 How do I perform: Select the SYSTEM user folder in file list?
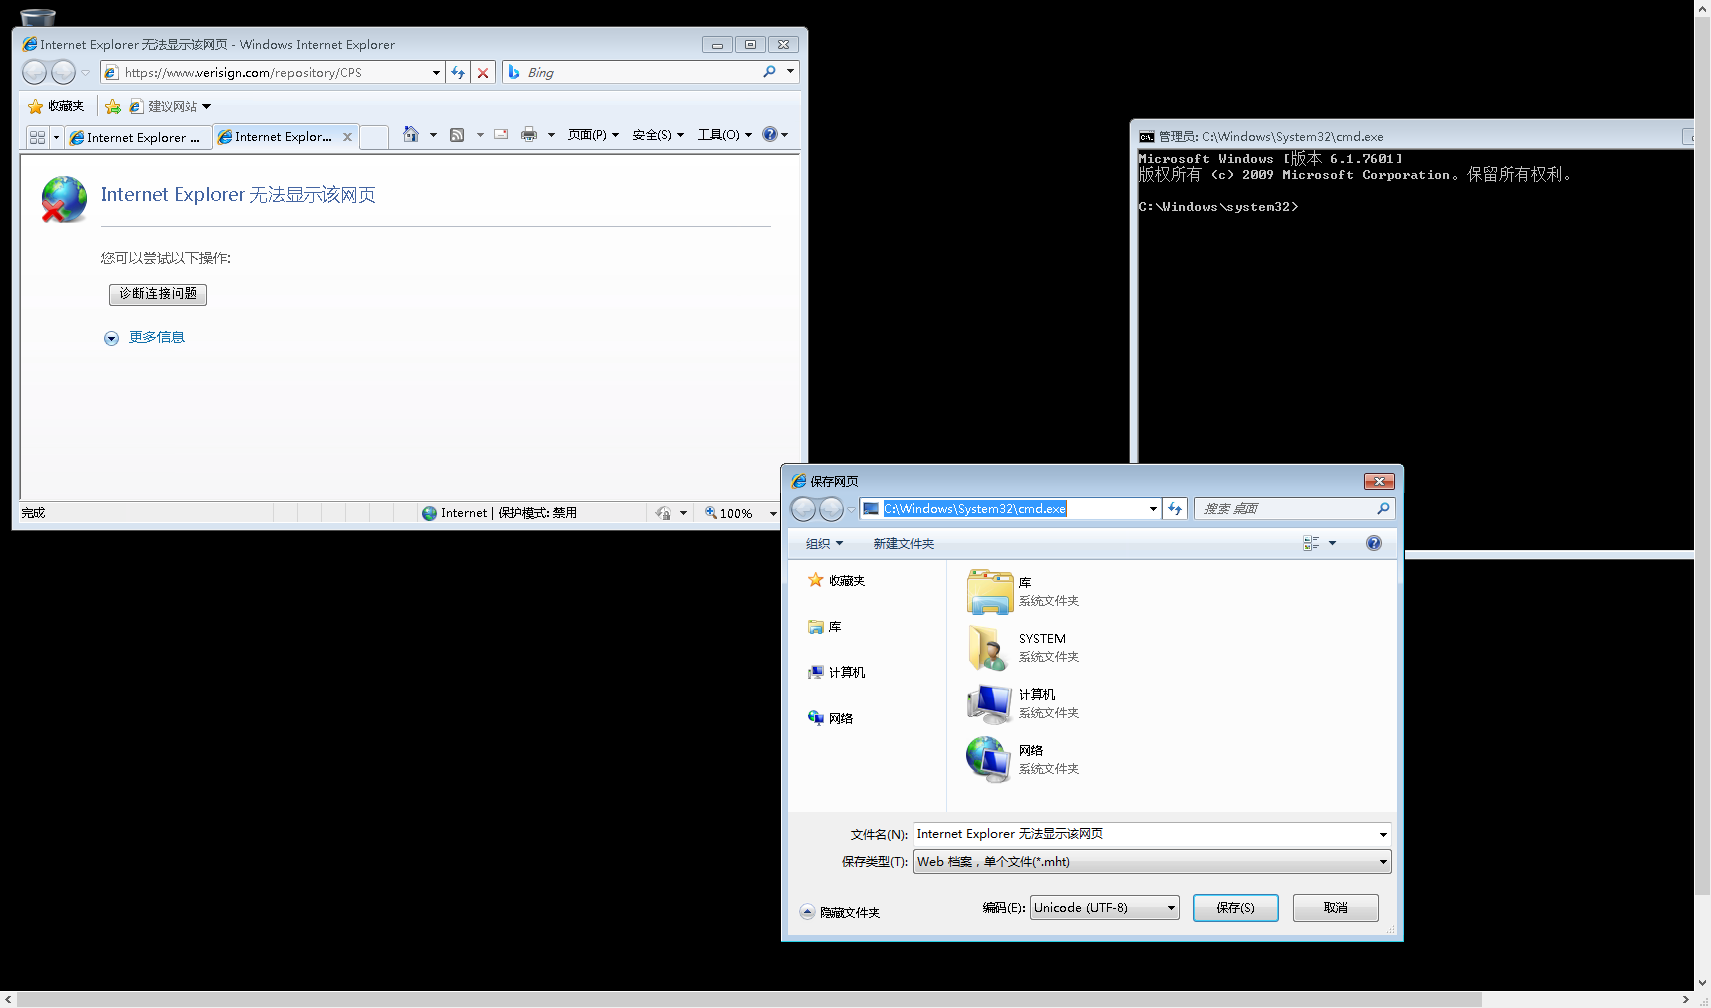[x=1023, y=647]
